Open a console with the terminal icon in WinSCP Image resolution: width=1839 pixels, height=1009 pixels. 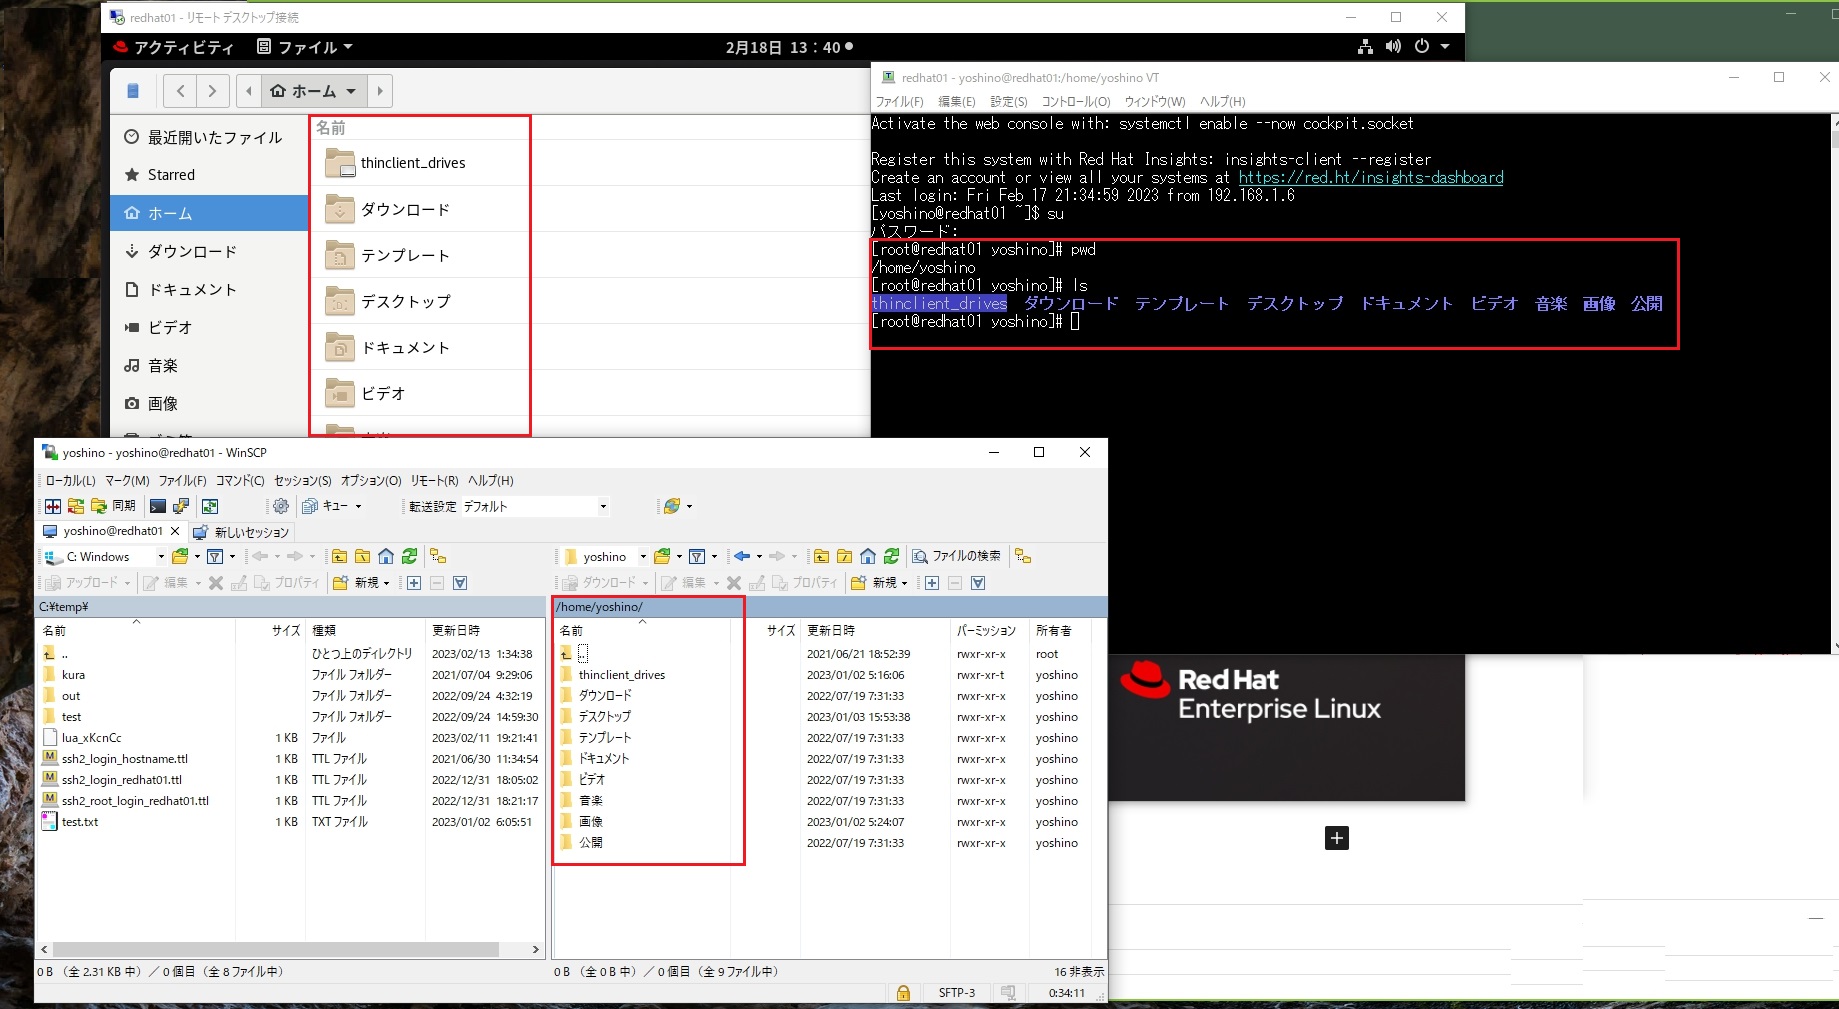tap(157, 506)
